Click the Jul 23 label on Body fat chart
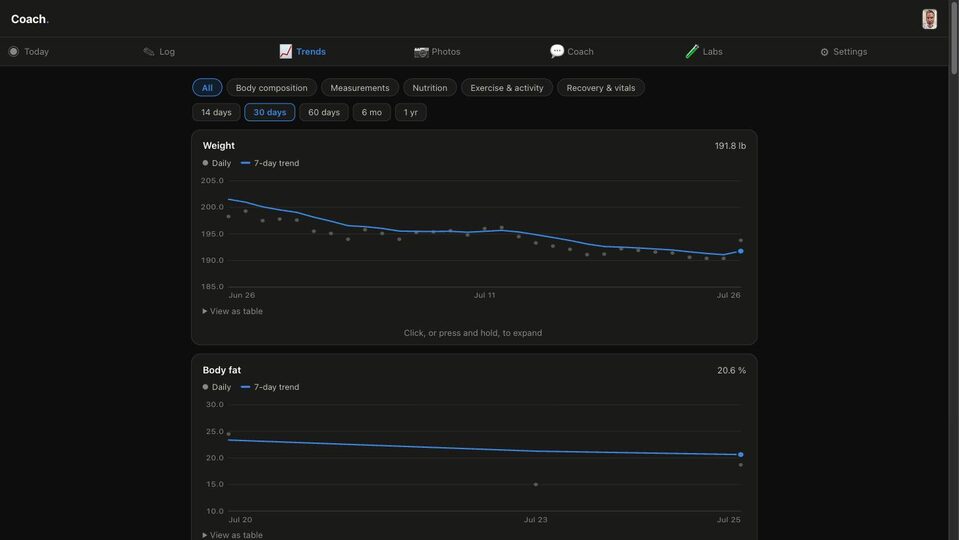959x540 pixels. pos(535,519)
